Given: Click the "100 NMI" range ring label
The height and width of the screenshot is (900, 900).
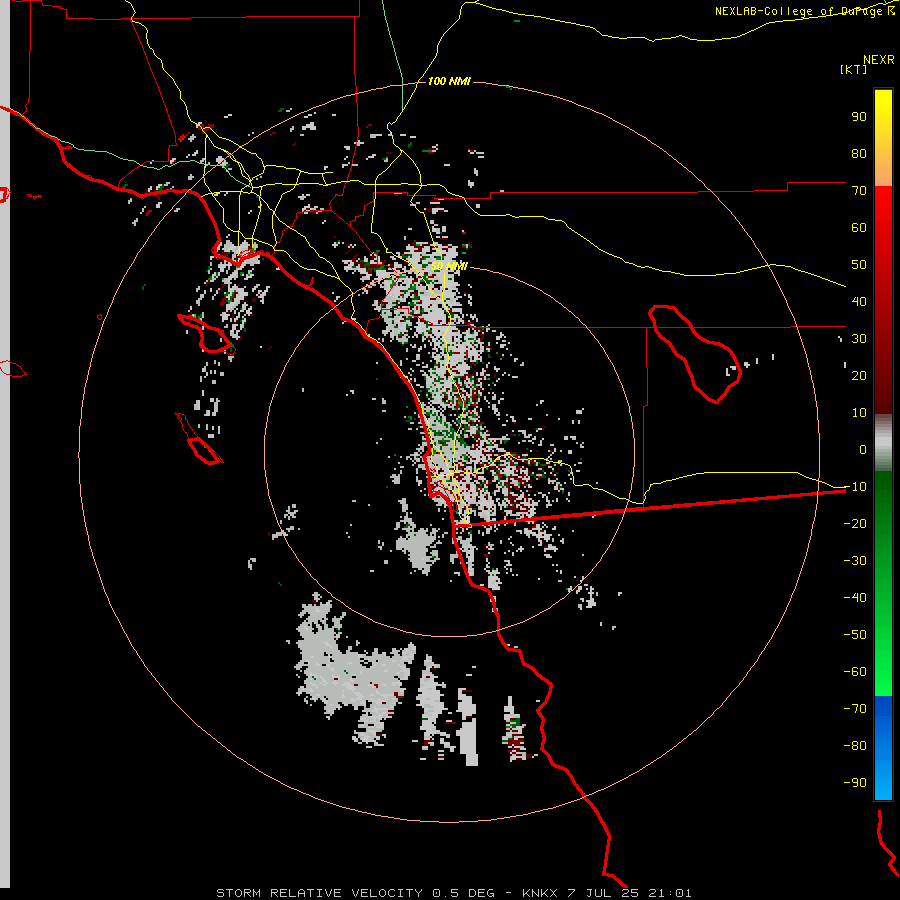Looking at the screenshot, I should coord(449,81).
